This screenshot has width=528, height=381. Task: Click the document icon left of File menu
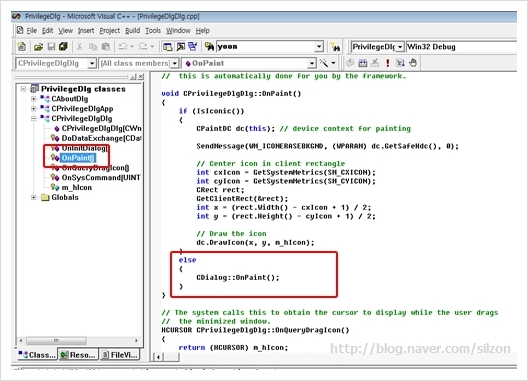[x=20, y=30]
